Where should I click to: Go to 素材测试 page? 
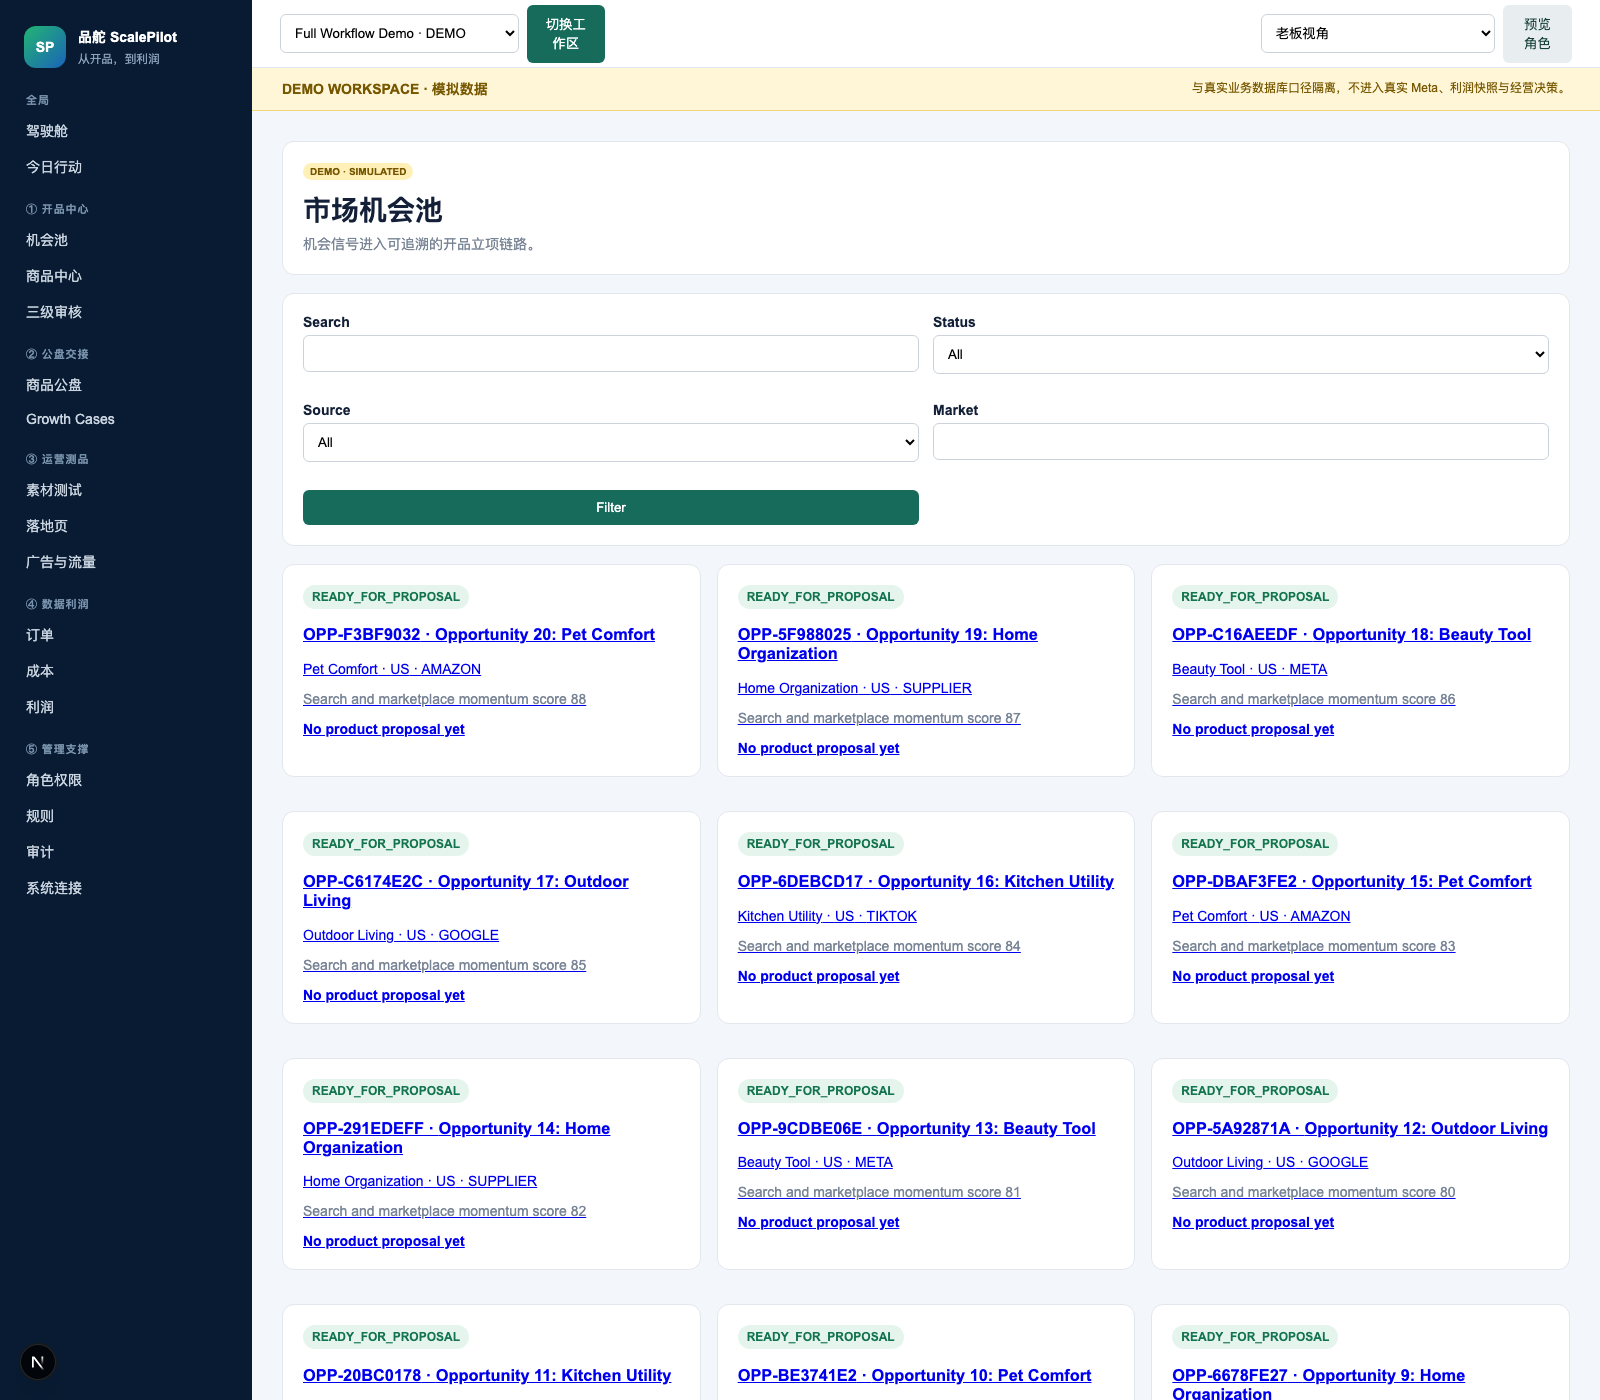click(x=54, y=490)
